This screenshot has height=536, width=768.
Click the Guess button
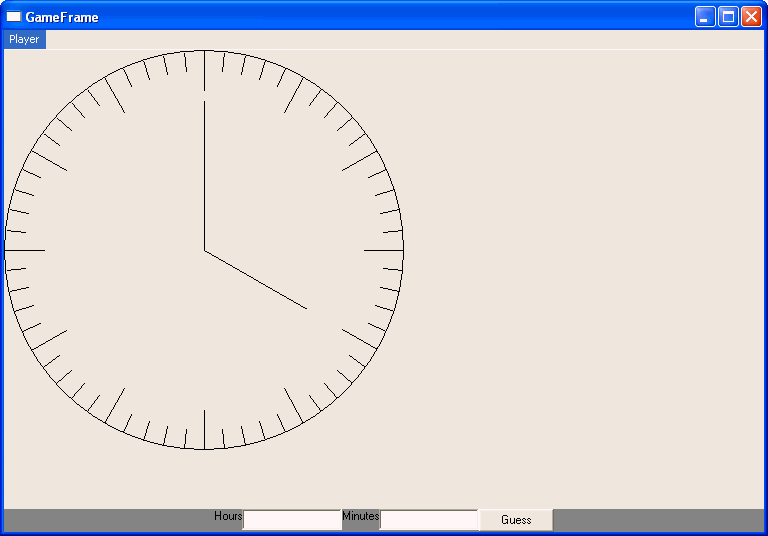click(516, 520)
